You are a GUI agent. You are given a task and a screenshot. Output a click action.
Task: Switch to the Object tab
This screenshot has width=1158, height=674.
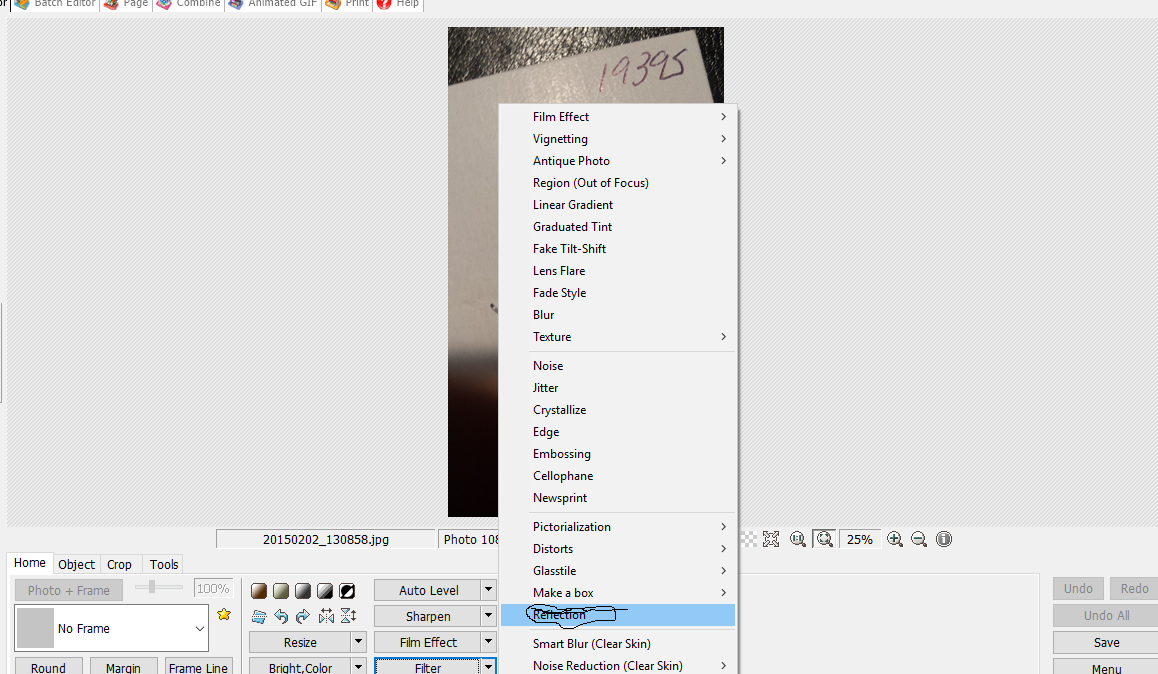[x=77, y=564]
